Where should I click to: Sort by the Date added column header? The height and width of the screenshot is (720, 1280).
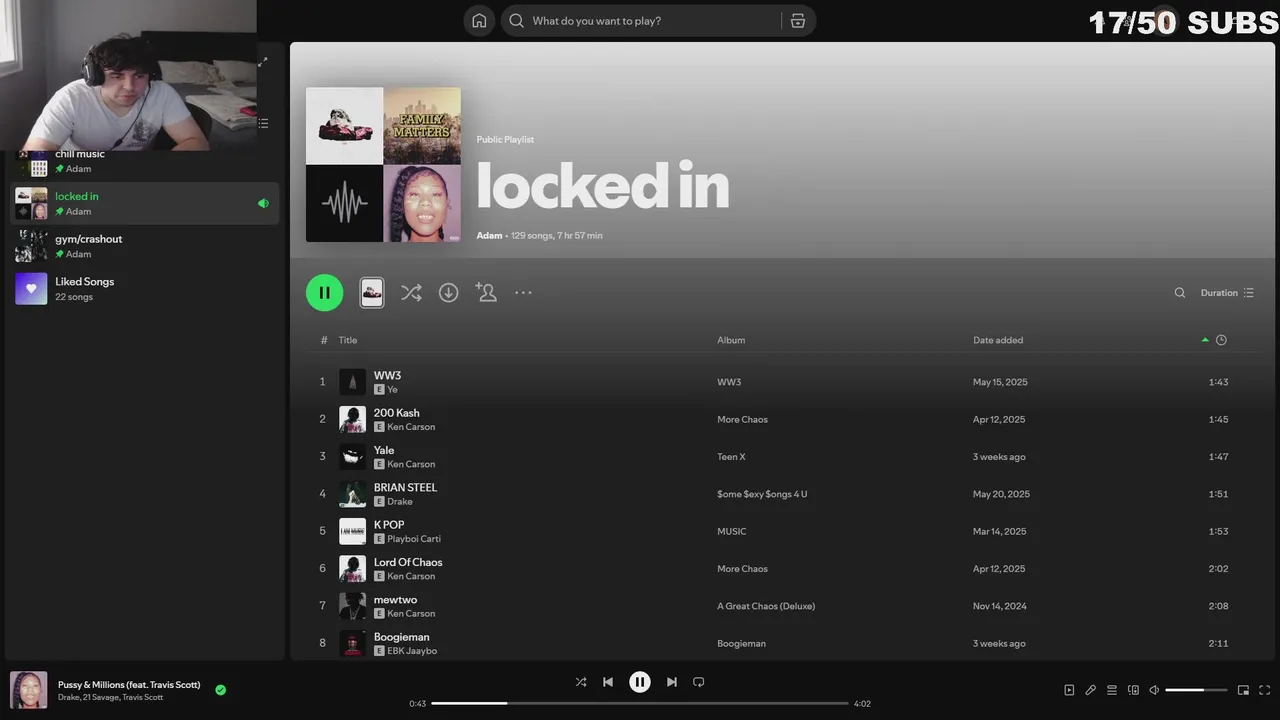tap(998, 340)
